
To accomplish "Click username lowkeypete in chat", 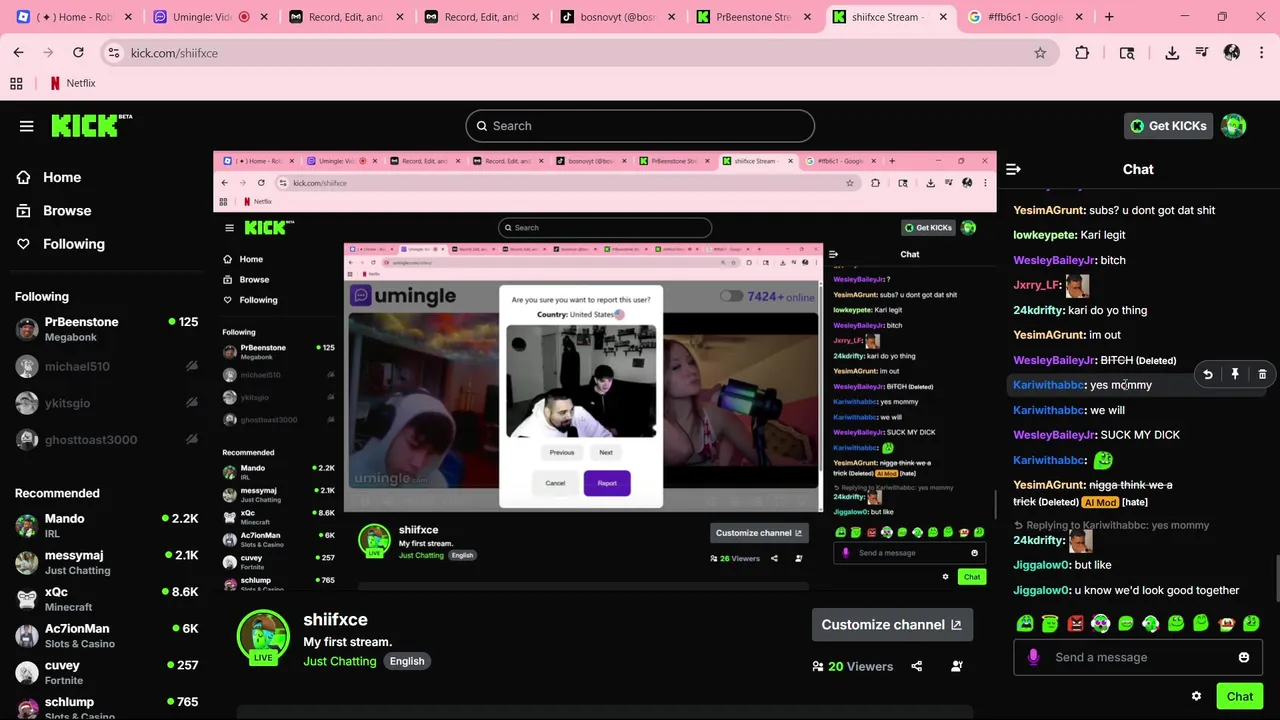I will coord(1044,235).
